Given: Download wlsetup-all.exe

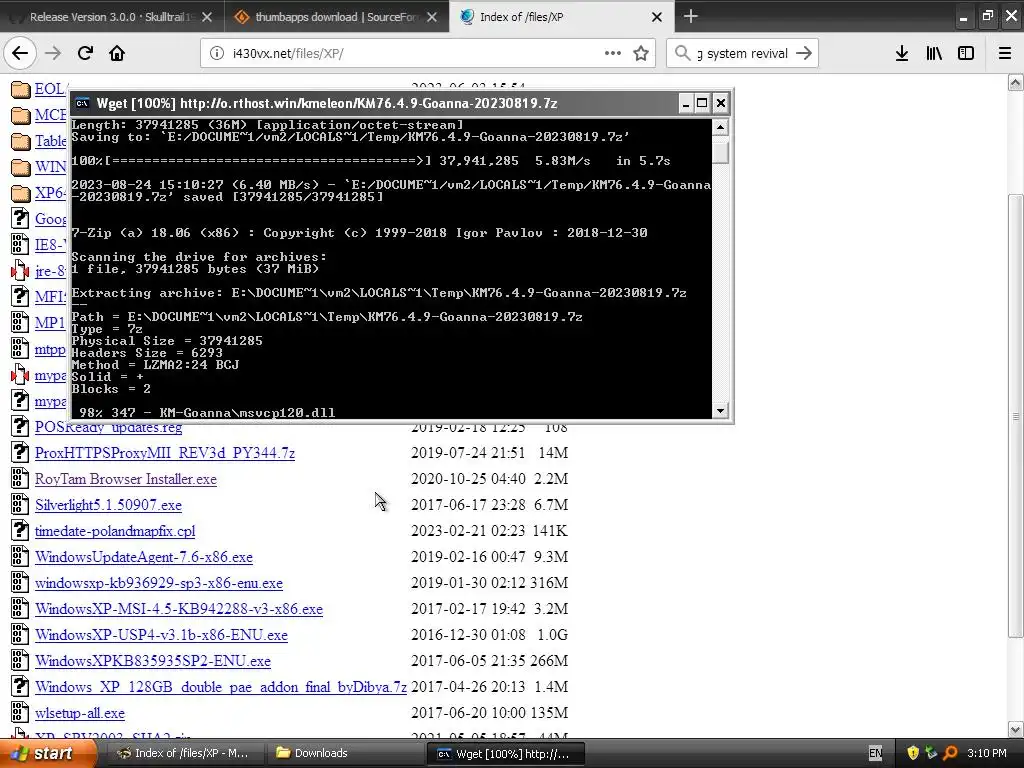Looking at the screenshot, I should click(x=80, y=714).
